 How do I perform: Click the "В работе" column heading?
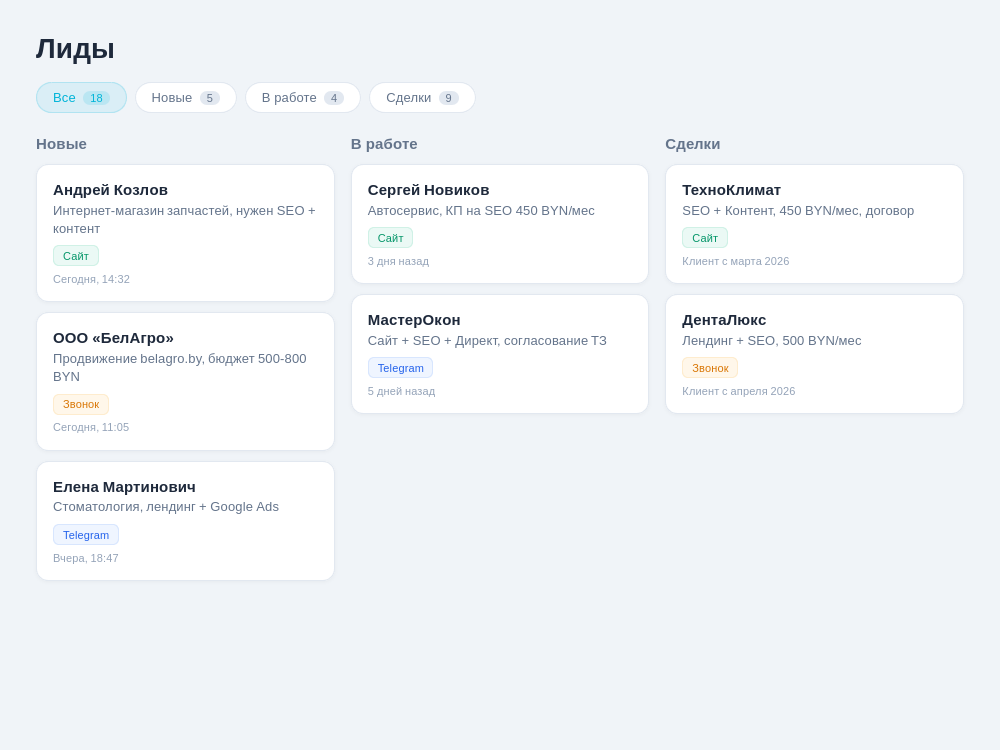coord(384,144)
